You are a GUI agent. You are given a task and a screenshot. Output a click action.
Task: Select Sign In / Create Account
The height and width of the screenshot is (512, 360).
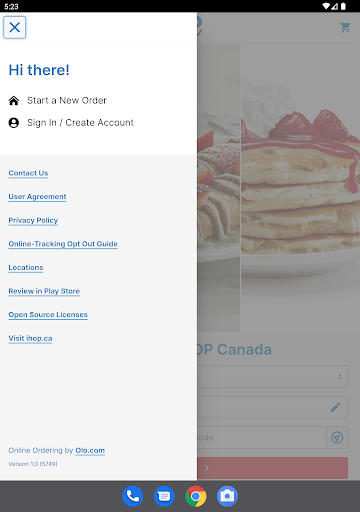coord(80,123)
